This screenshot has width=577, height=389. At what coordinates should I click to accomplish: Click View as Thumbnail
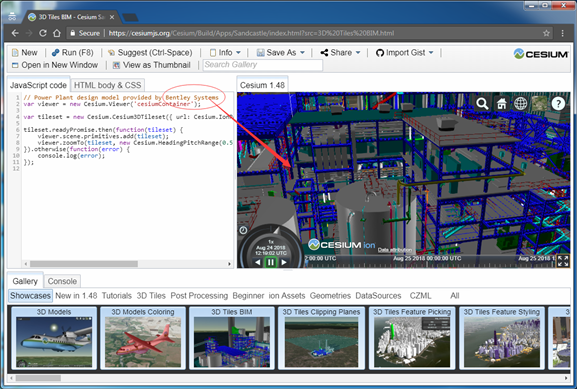click(152, 65)
